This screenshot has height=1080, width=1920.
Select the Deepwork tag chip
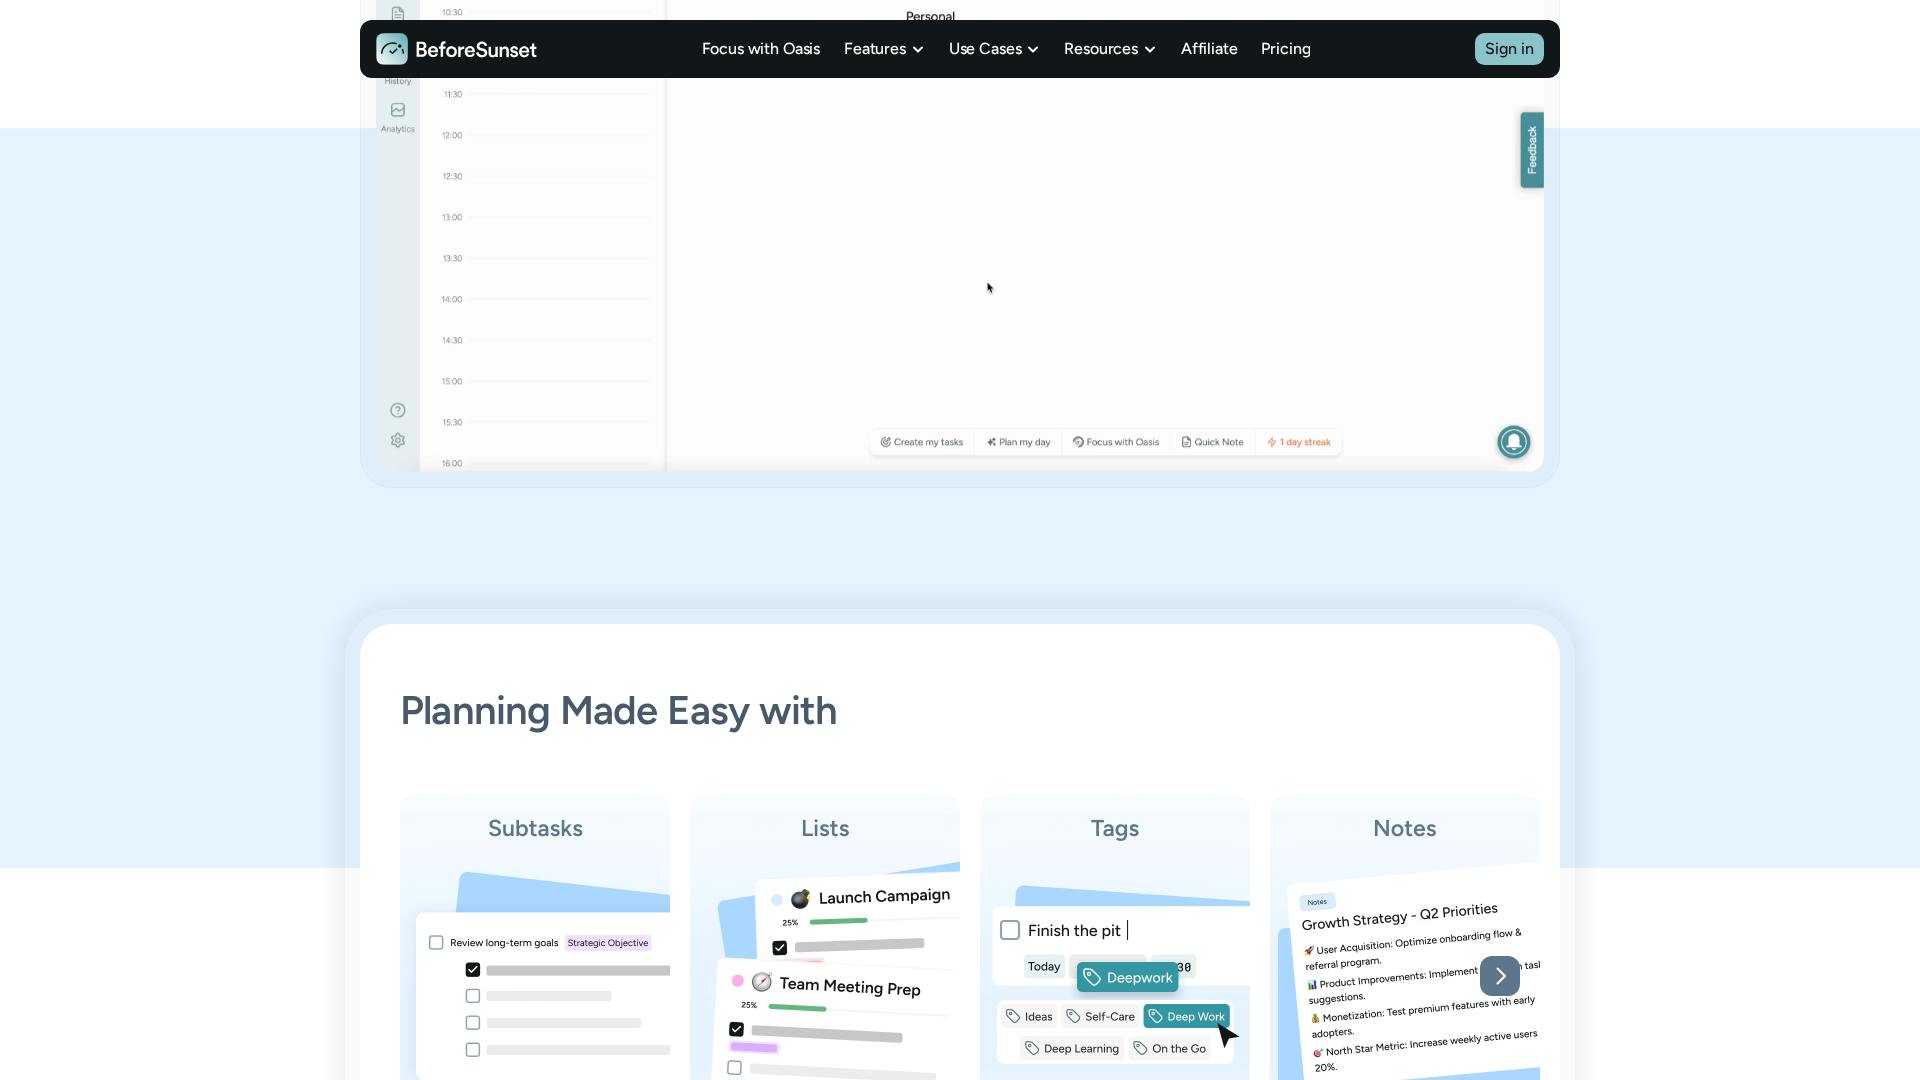pos(1127,978)
